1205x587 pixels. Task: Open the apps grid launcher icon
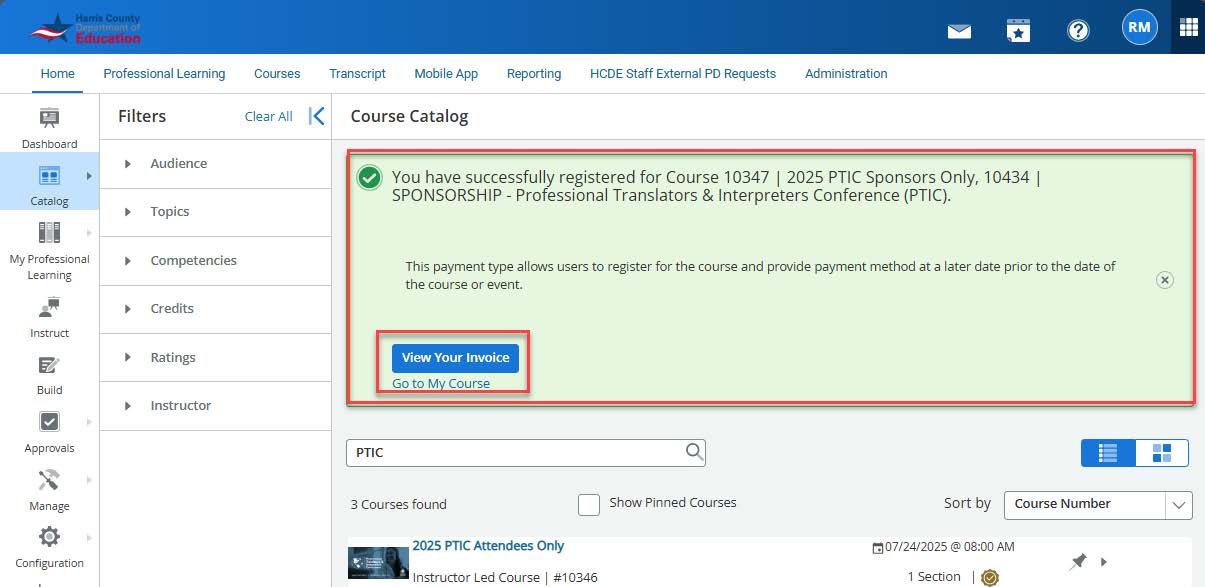[x=1188, y=27]
